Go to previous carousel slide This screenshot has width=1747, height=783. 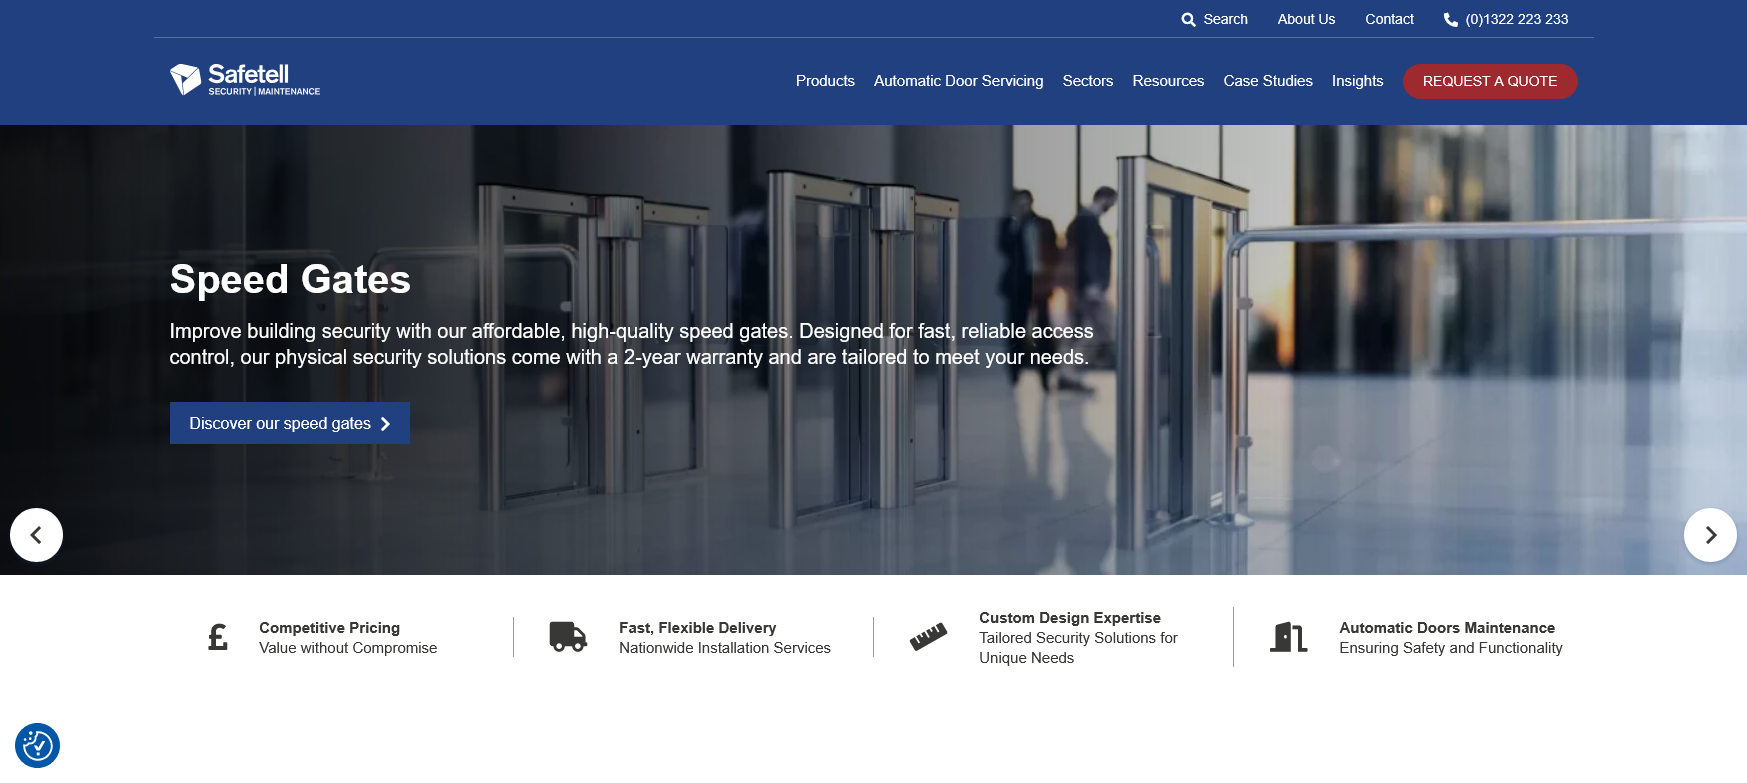click(37, 535)
